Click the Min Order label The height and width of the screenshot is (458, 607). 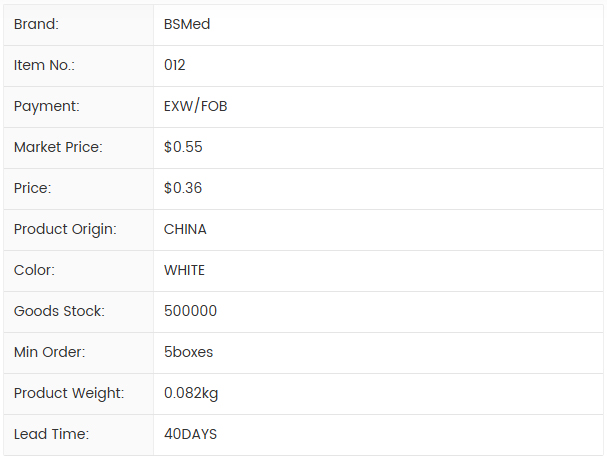click(49, 352)
